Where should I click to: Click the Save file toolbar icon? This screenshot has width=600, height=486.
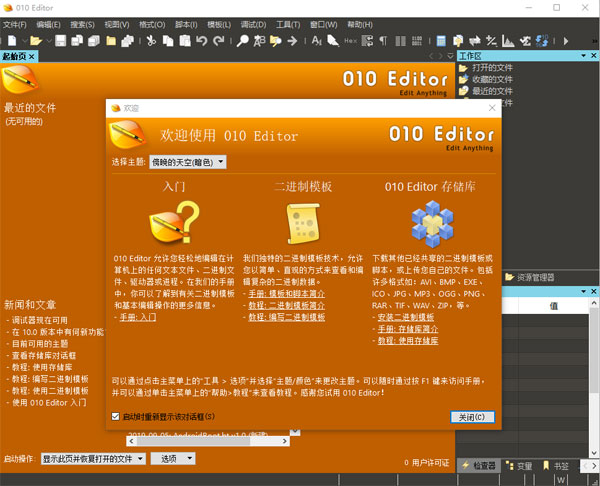coord(61,40)
